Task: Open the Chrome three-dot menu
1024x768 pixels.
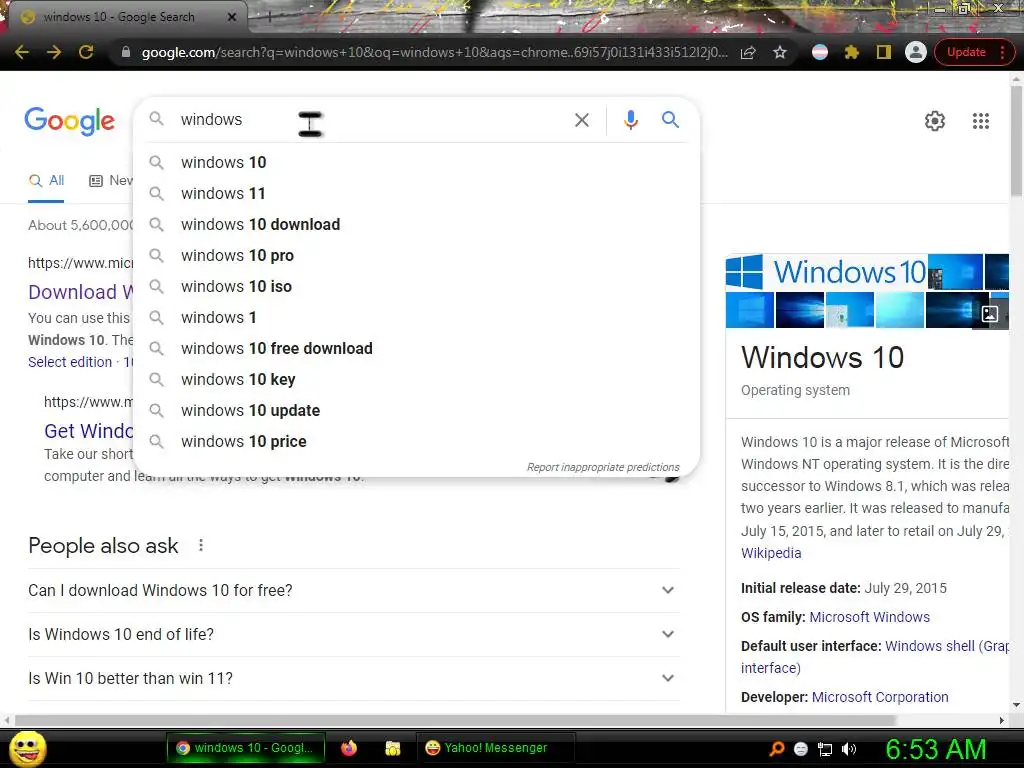Action: point(1002,52)
